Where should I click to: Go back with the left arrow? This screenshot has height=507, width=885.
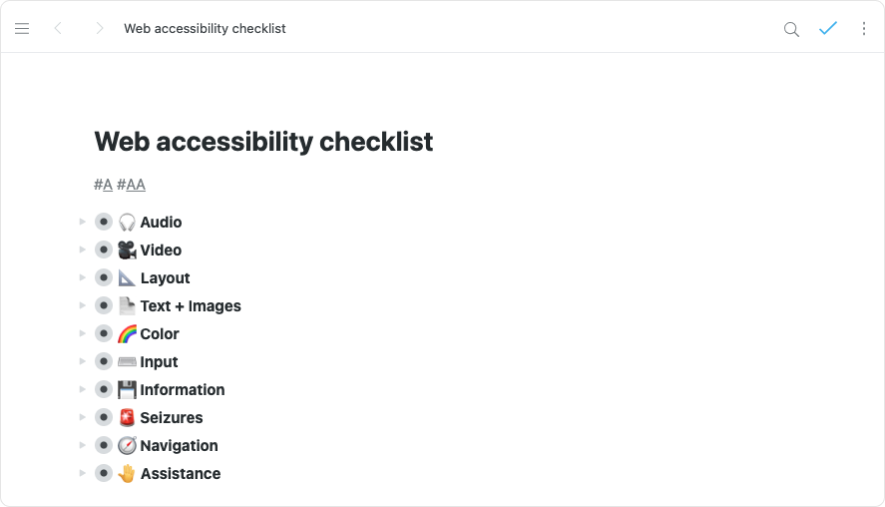(x=58, y=29)
